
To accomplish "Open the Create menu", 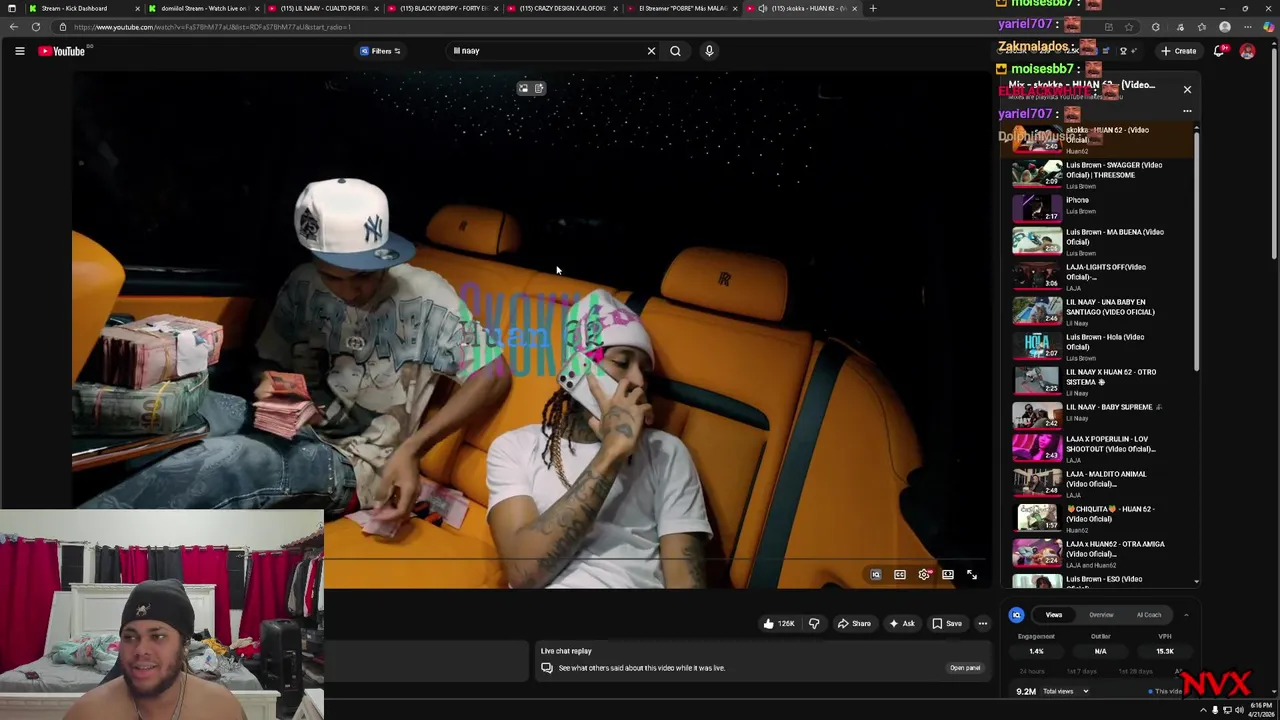I will [1178, 51].
